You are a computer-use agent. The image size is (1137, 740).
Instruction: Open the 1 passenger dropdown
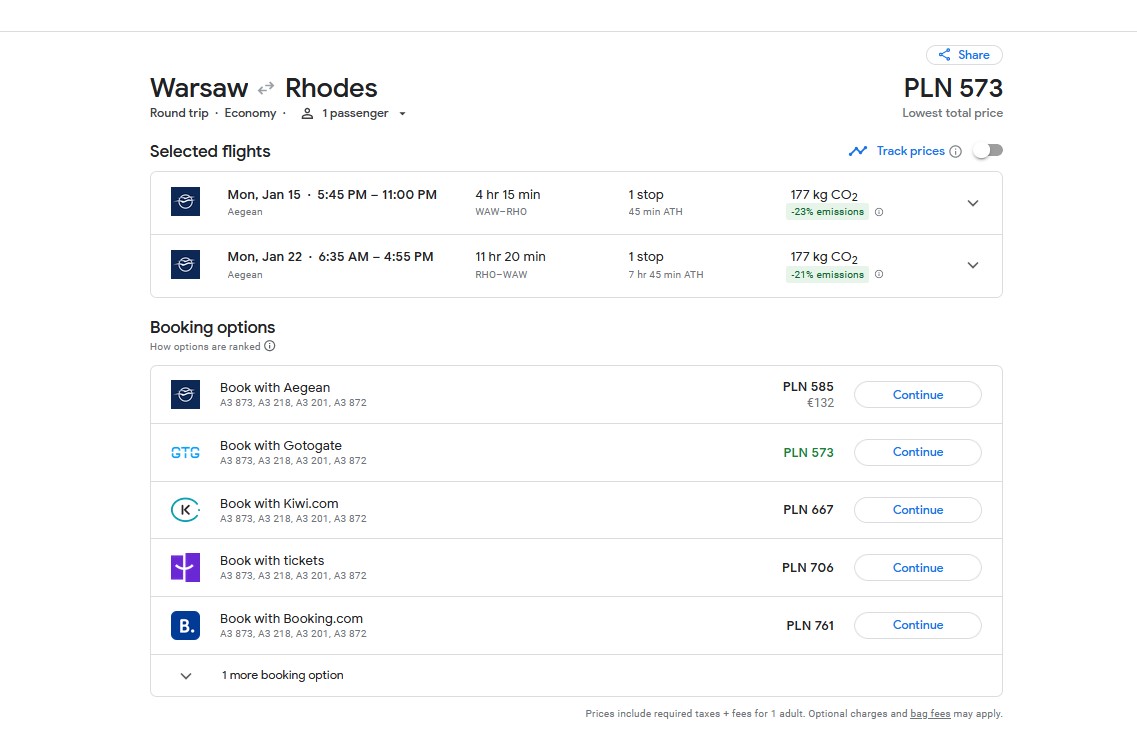(x=354, y=114)
